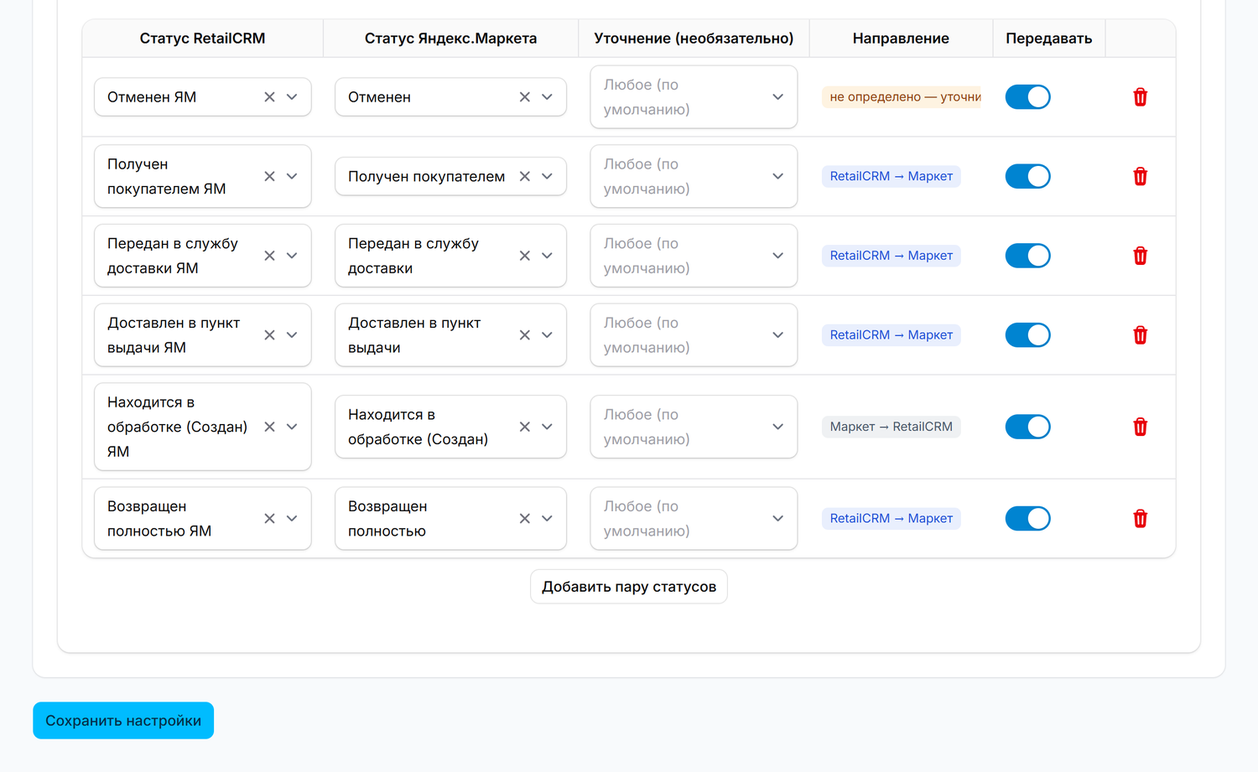The height and width of the screenshot is (772, 1258).
Task: Clear the Передан в службу доставки Market status
Action: 524,256
